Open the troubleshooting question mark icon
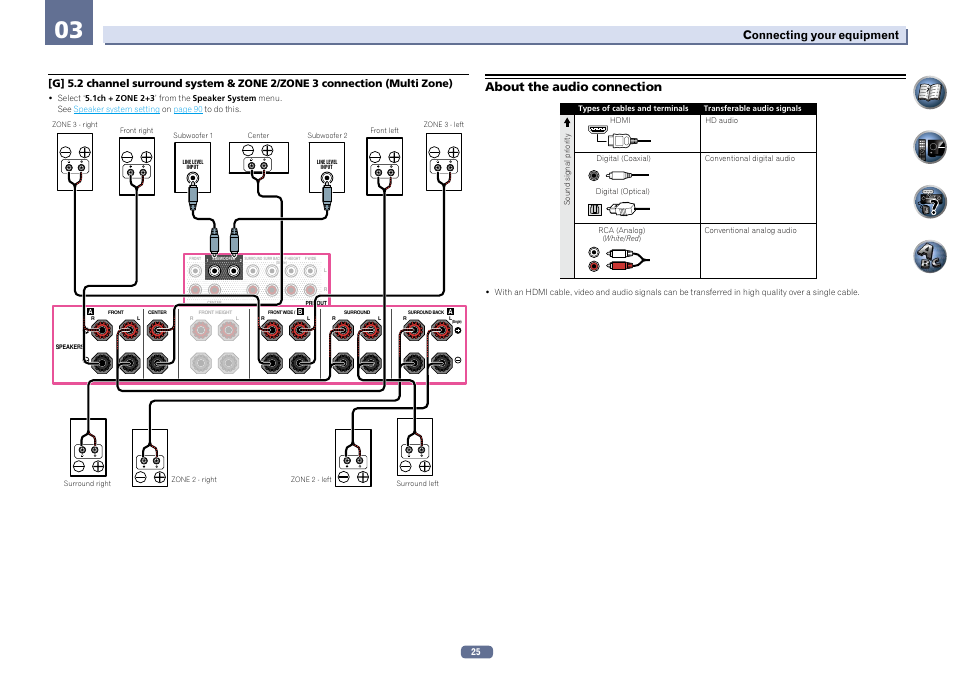This screenshot has height=675, width=954. point(929,202)
